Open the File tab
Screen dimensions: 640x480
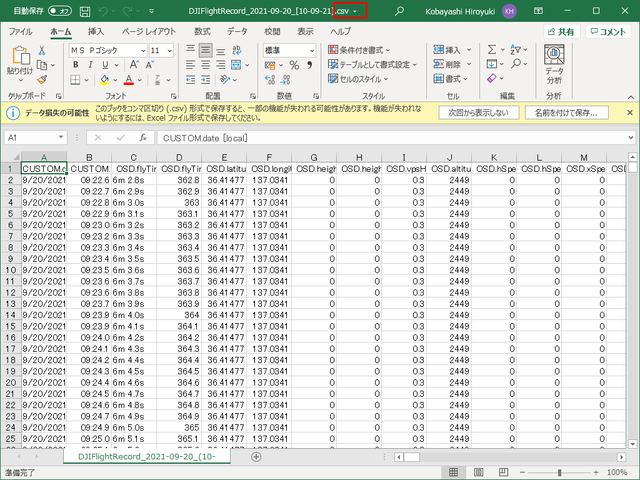pyautogui.click(x=20, y=31)
